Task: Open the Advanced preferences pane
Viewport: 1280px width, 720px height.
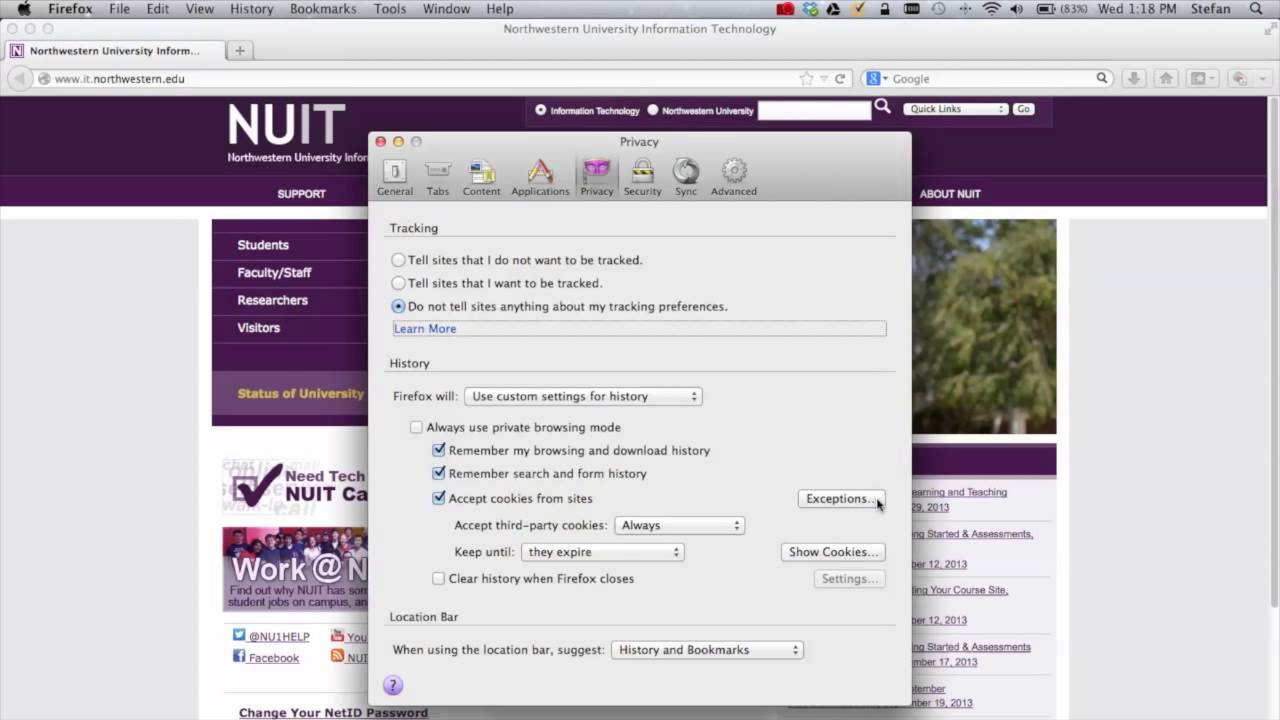Action: (x=733, y=176)
